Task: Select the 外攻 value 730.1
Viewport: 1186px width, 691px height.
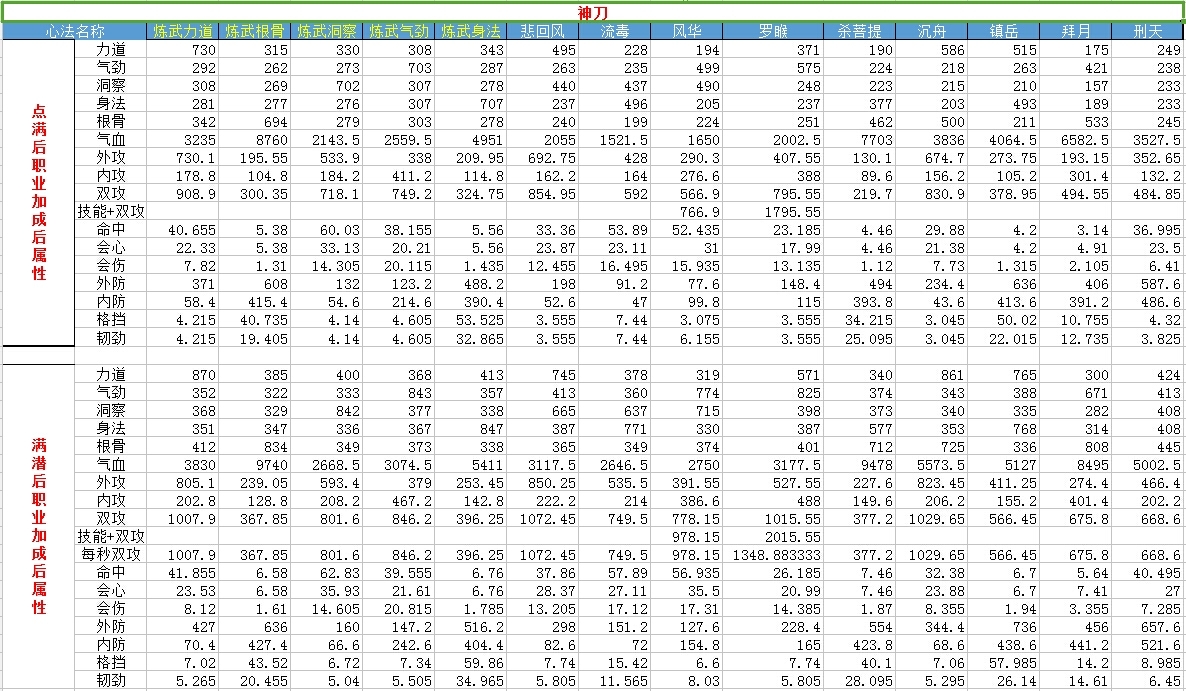Action: tap(182, 158)
